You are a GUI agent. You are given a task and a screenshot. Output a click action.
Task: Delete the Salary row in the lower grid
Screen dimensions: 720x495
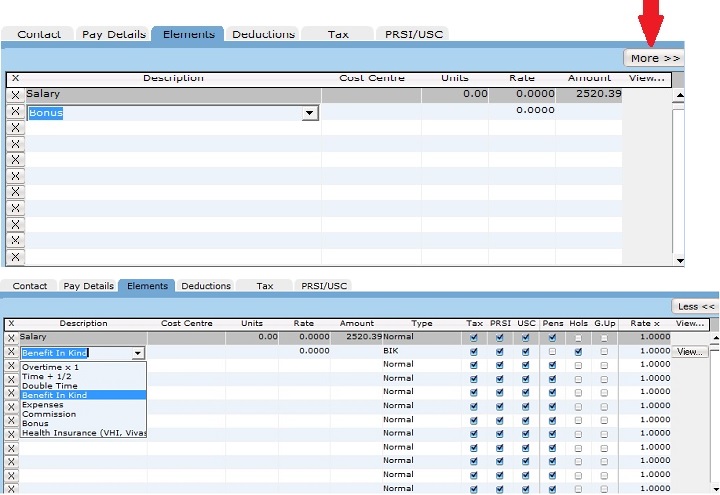point(11,338)
